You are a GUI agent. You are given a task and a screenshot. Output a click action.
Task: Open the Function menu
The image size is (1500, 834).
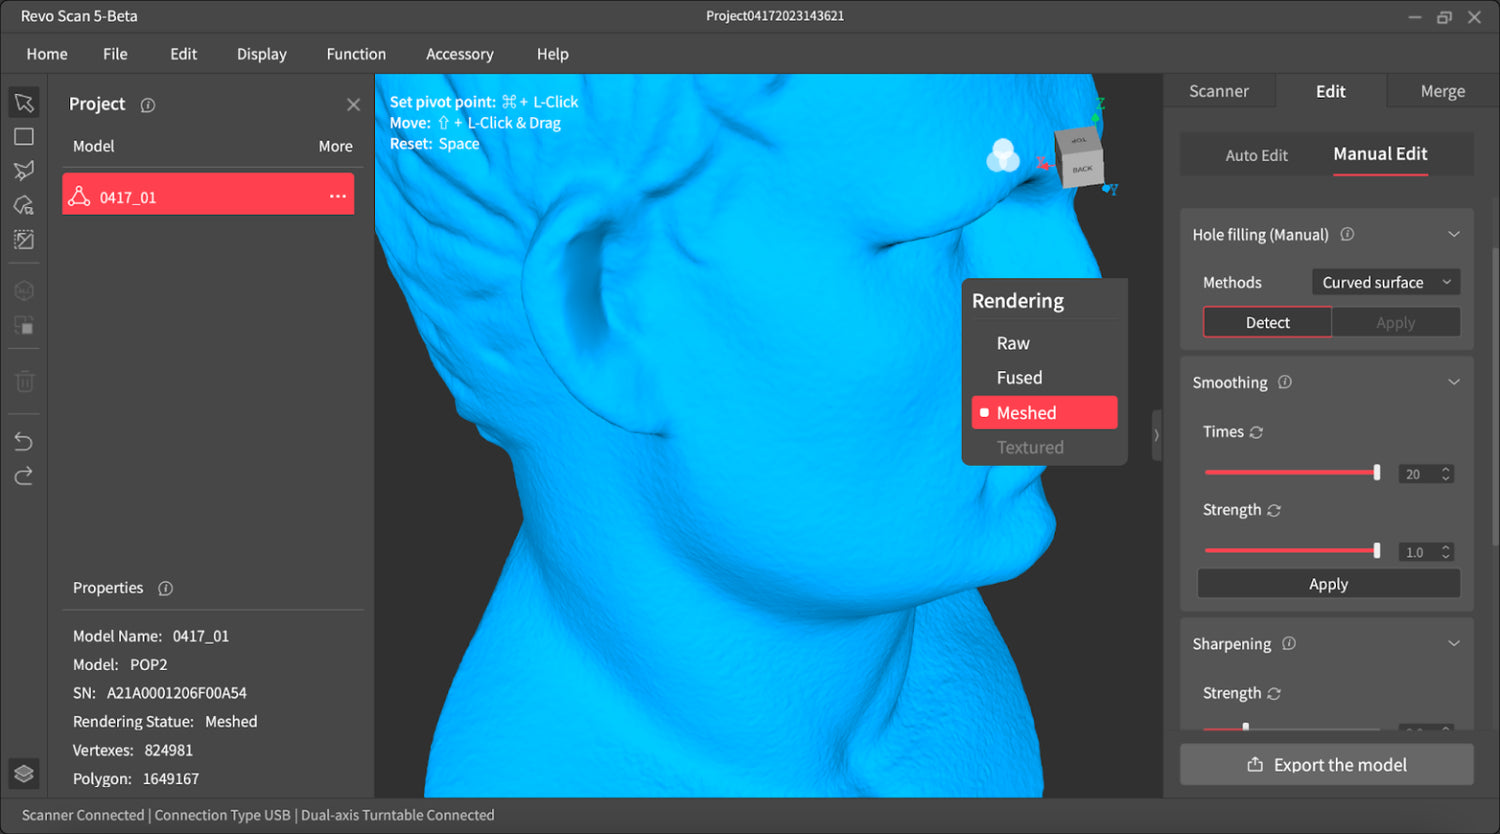point(356,54)
